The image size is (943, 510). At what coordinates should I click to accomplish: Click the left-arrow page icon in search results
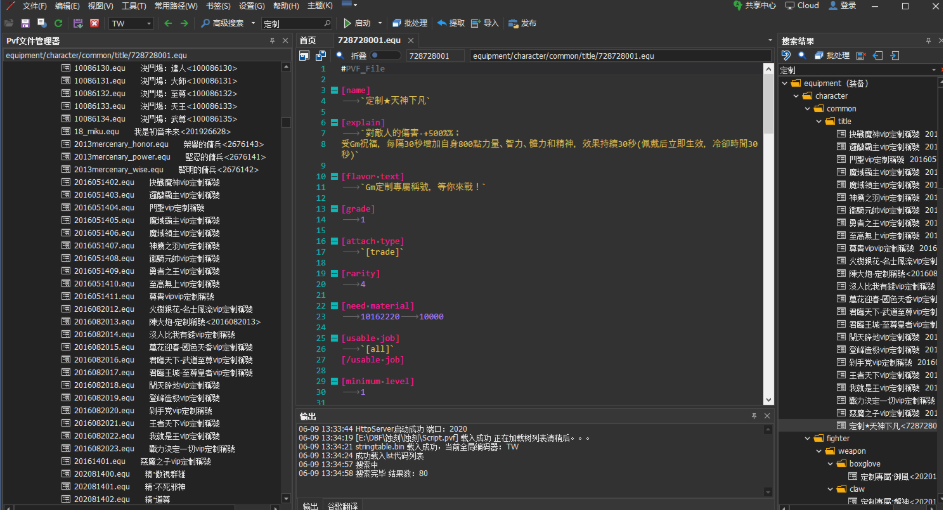point(878,55)
